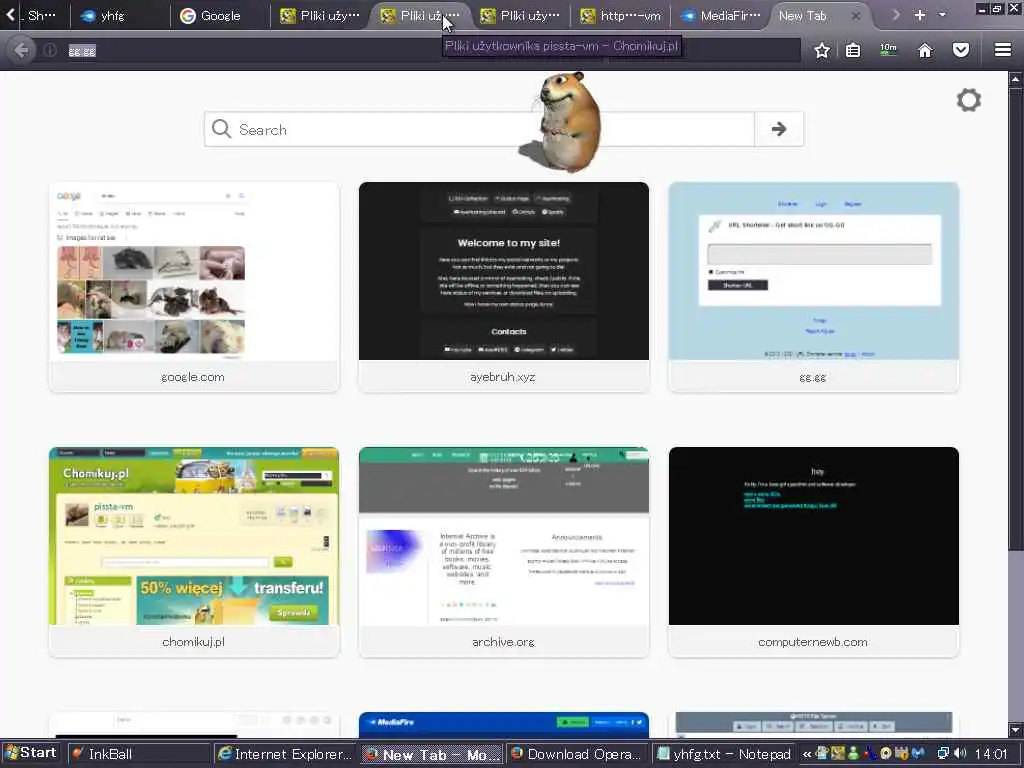Click the browser back arrow button
This screenshot has width=1024, height=768.
[21, 50]
